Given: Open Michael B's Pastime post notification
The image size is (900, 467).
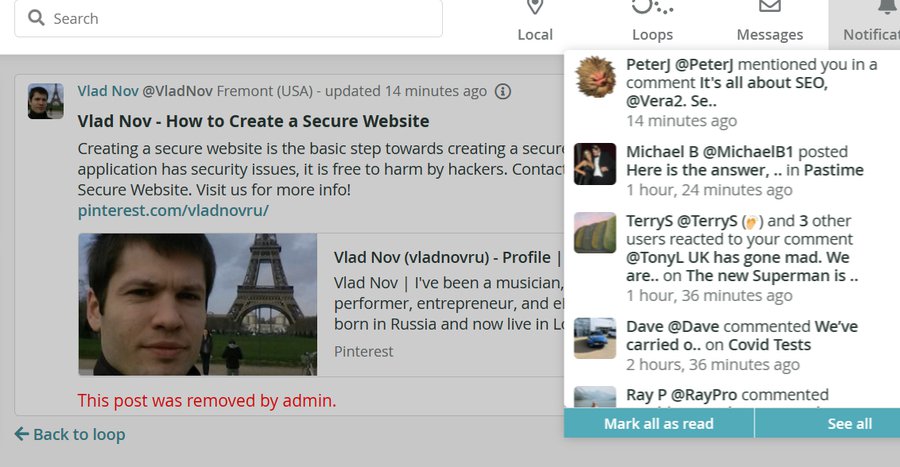Looking at the screenshot, I should pos(732,170).
